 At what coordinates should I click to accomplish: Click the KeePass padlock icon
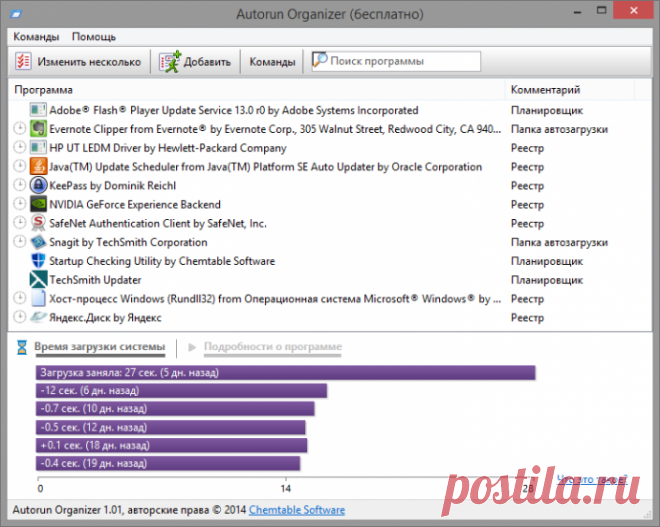pos(38,185)
